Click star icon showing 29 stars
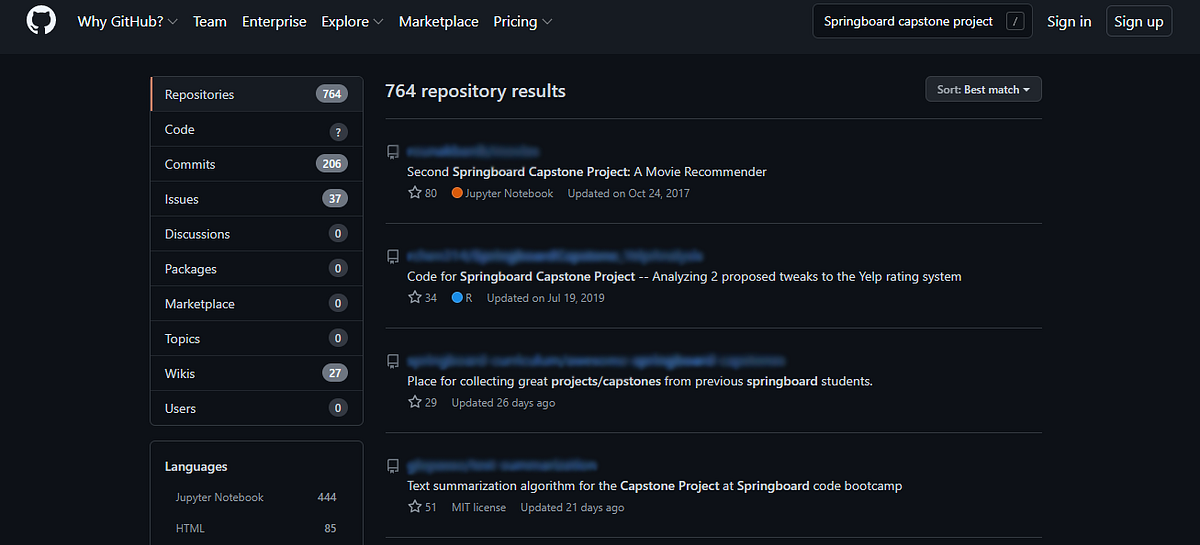Image resolution: width=1200 pixels, height=545 pixels. [x=415, y=402]
